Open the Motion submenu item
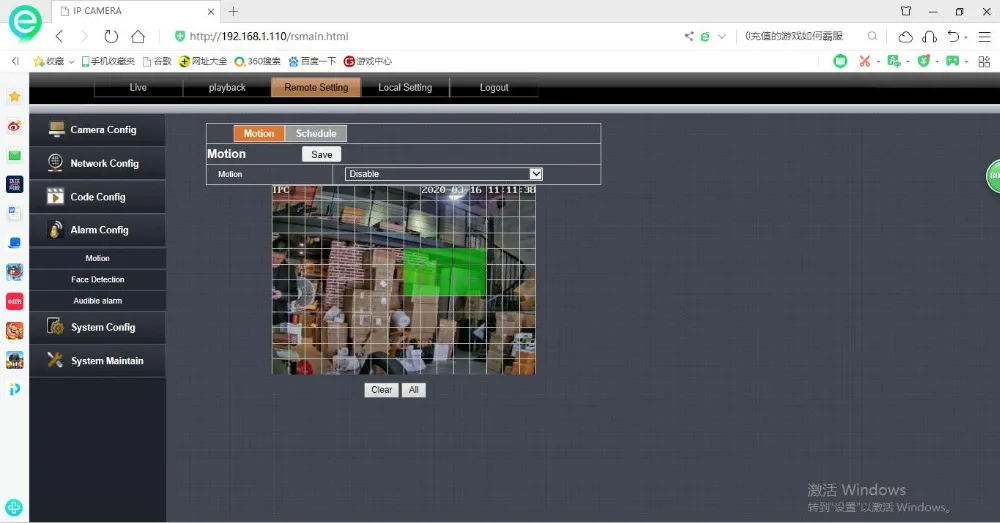 tap(97, 258)
